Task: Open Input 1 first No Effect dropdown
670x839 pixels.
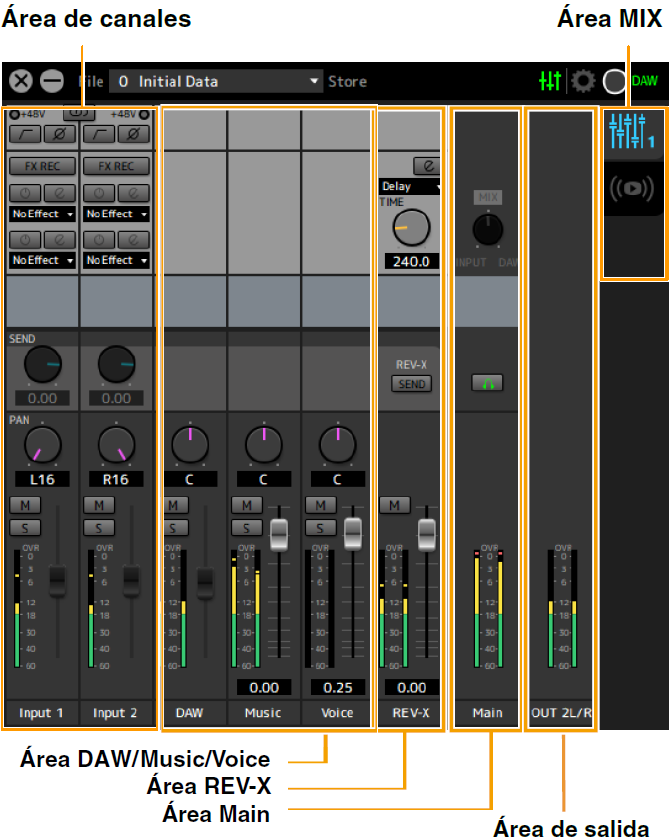Action: [x=42, y=214]
